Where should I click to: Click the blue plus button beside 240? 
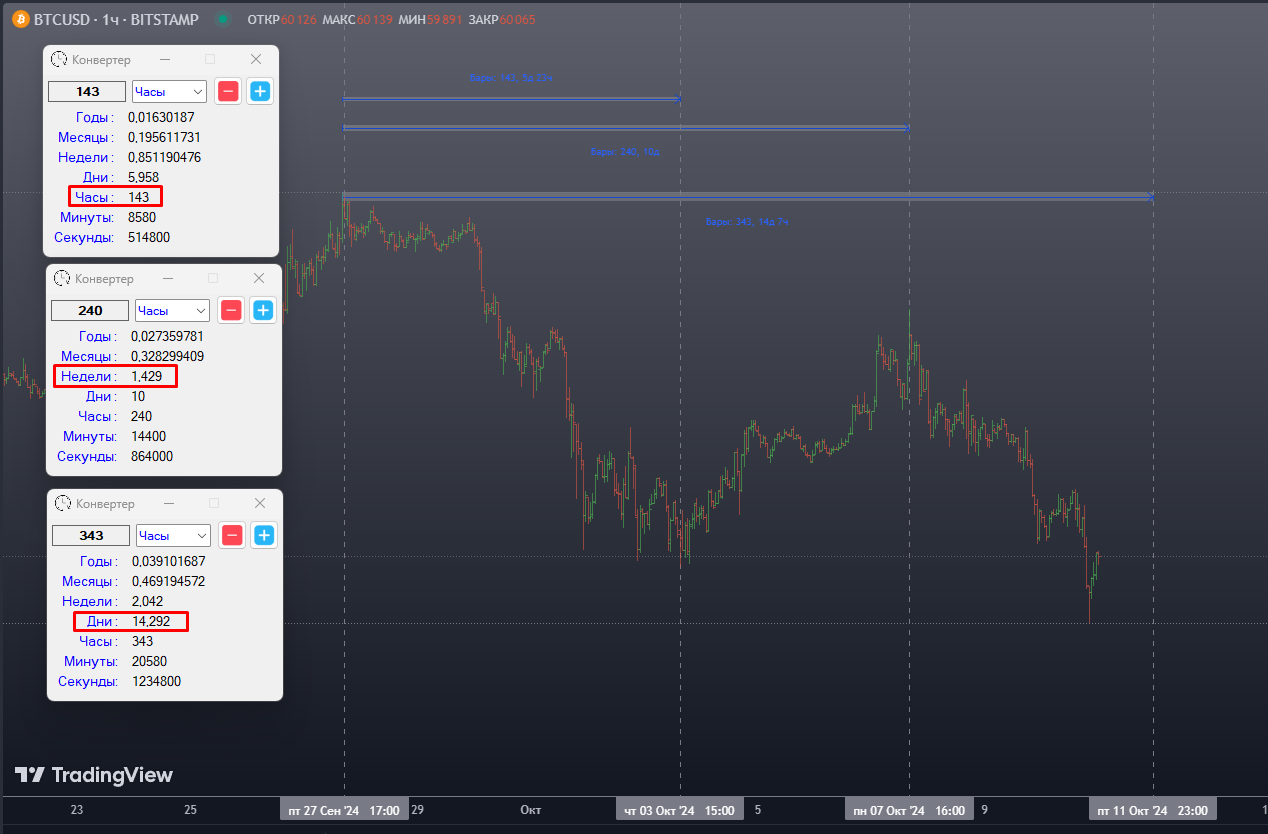263,310
